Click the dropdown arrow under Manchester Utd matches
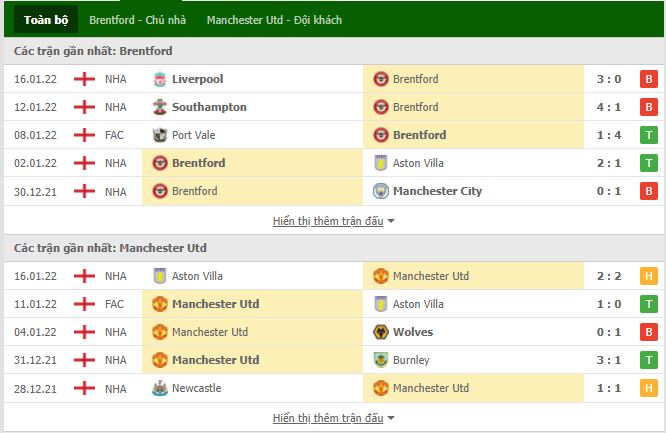 click(x=391, y=419)
